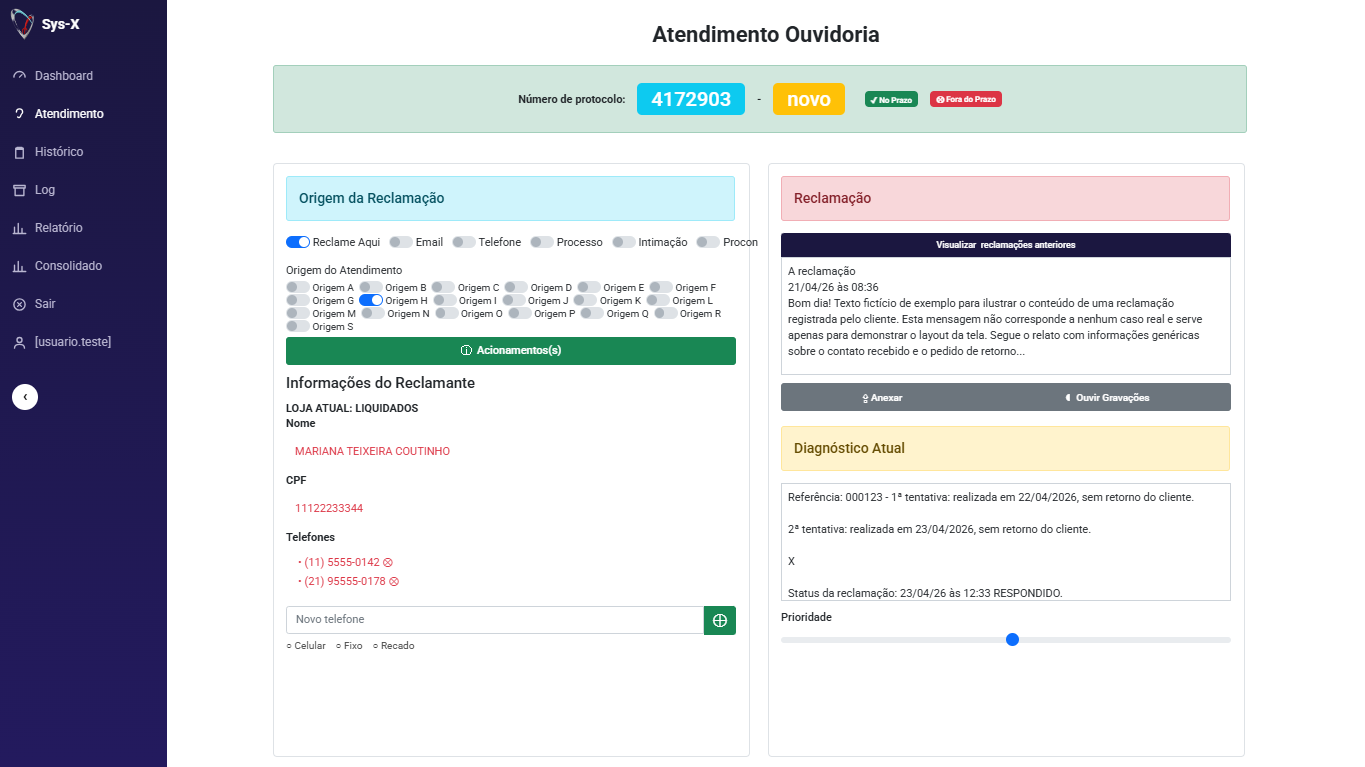Enable the Telefone origin toggle
1365x767 pixels.
tap(464, 242)
